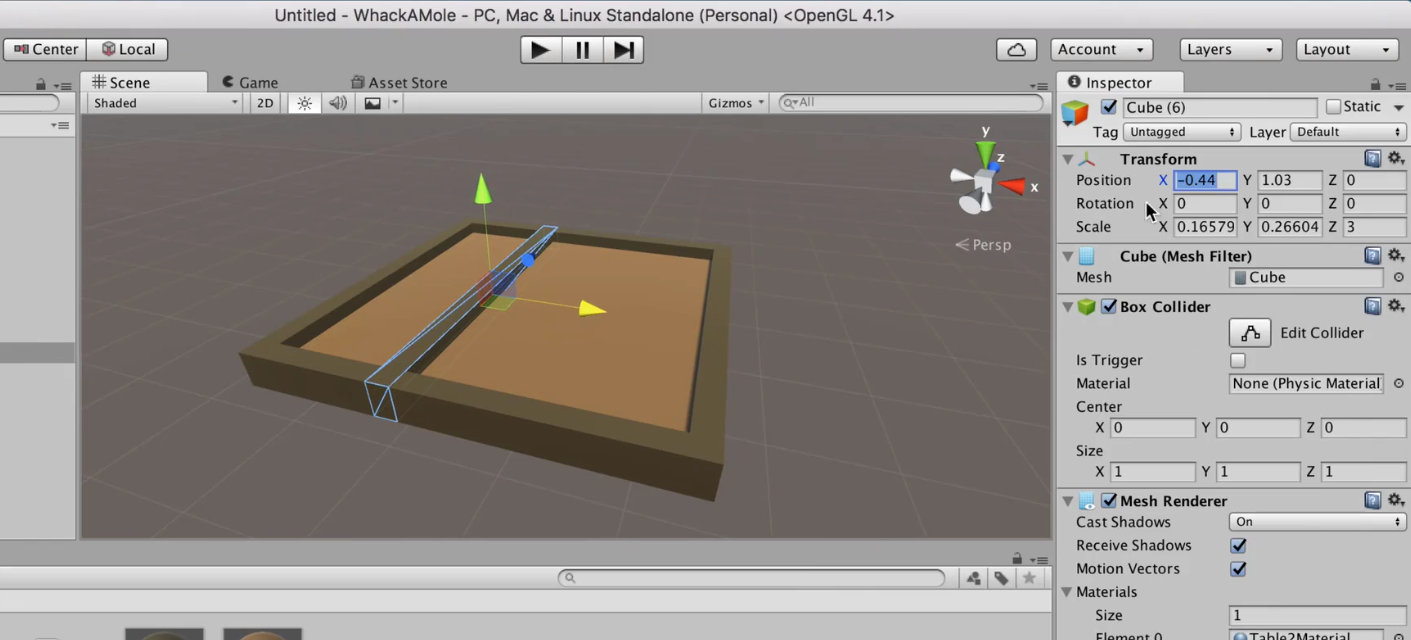The width and height of the screenshot is (1411, 640).
Task: Click the Mesh object picker circle
Action: click(1398, 277)
